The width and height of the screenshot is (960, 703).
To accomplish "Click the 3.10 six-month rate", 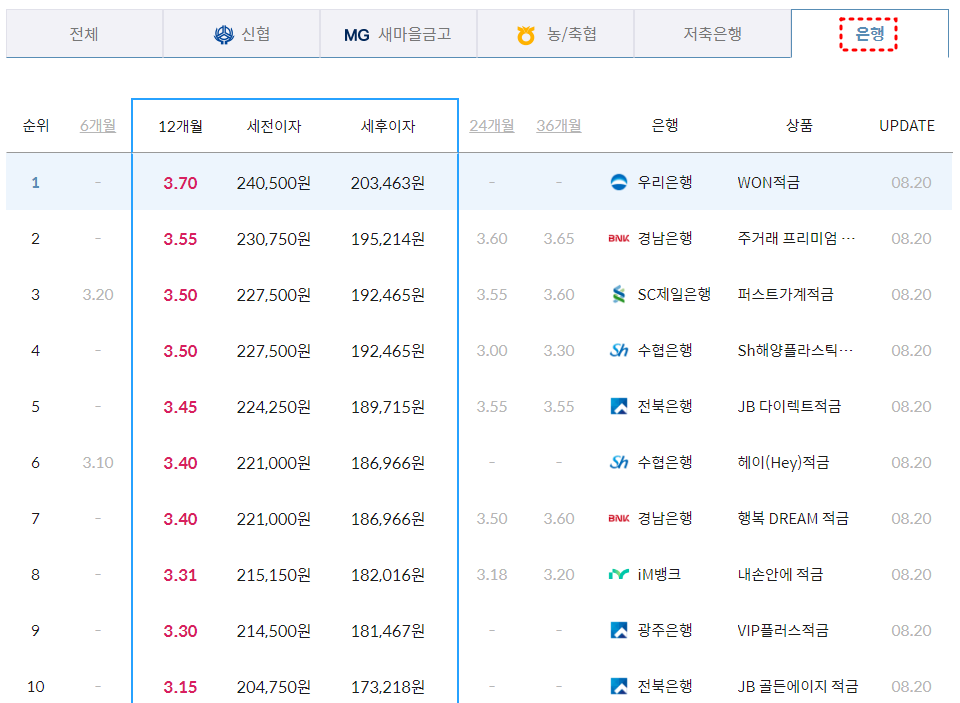I will (98, 462).
